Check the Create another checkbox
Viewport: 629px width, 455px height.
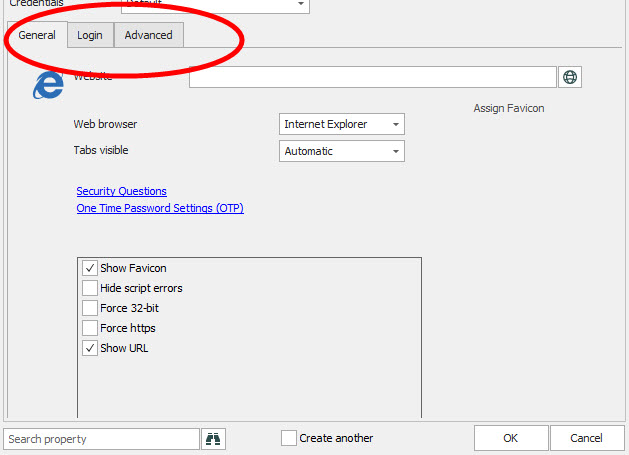(289, 438)
